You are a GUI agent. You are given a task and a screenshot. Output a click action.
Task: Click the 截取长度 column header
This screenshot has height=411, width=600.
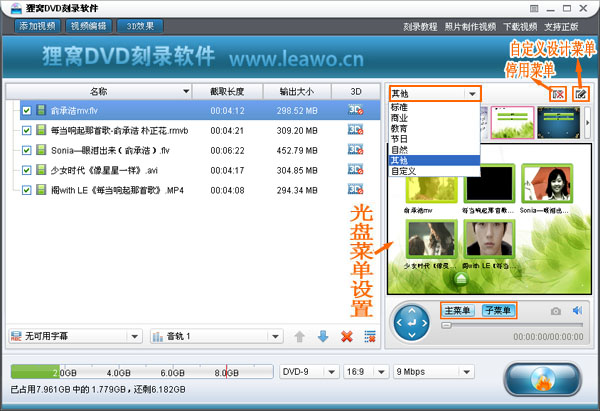(227, 91)
